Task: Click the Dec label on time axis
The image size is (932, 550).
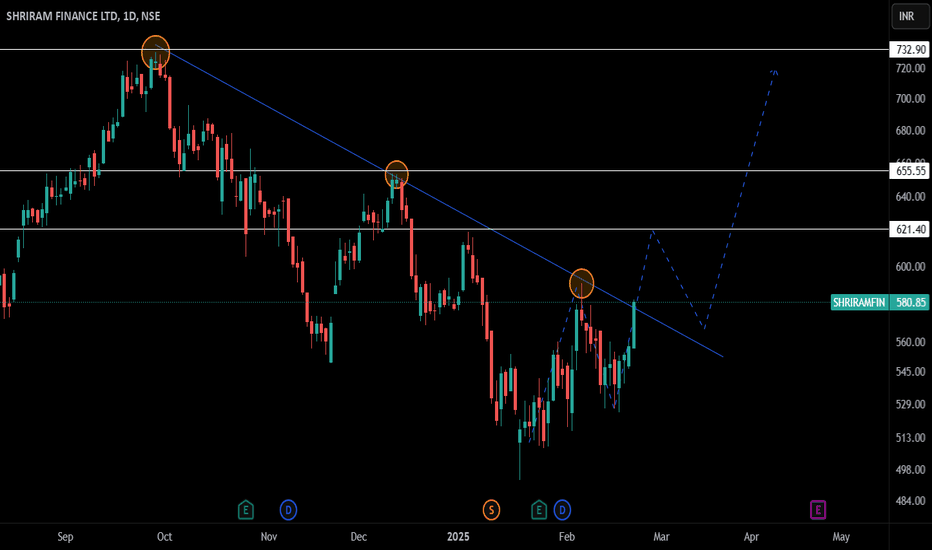Action: coord(358,537)
